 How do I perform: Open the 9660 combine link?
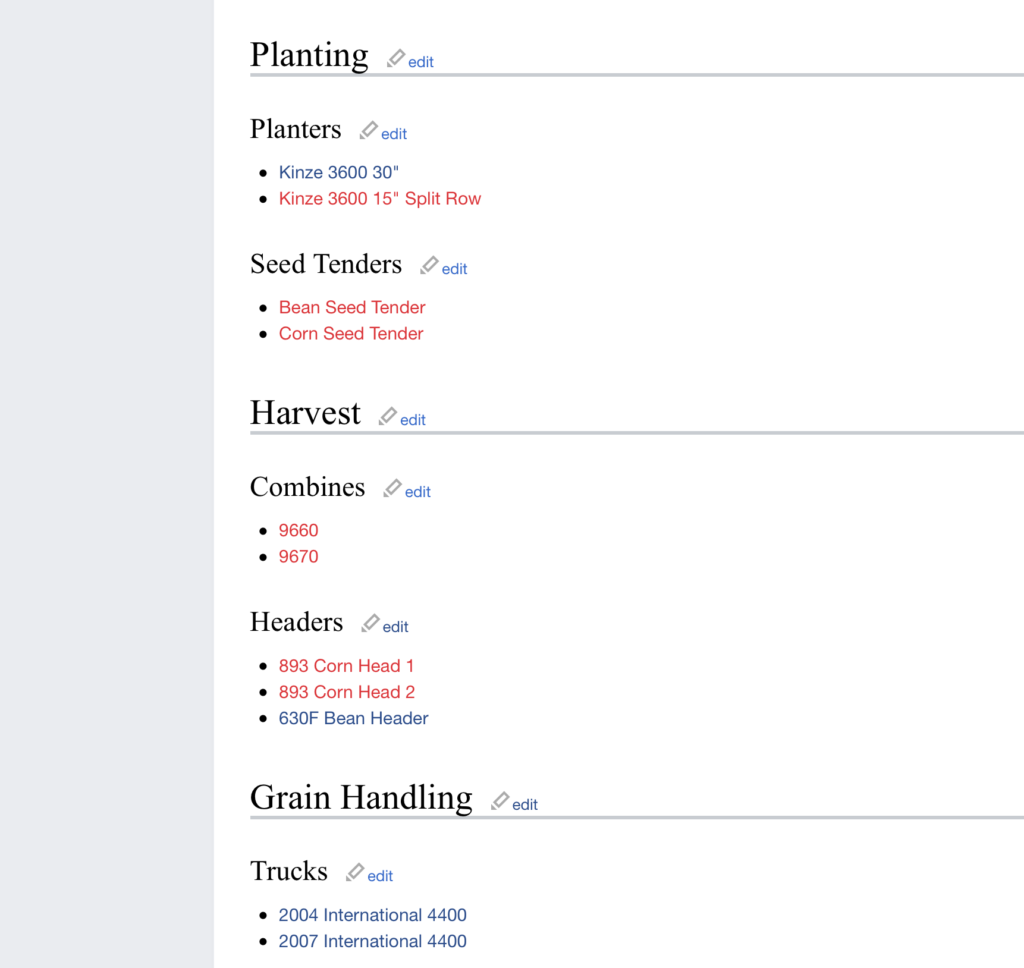coord(298,530)
